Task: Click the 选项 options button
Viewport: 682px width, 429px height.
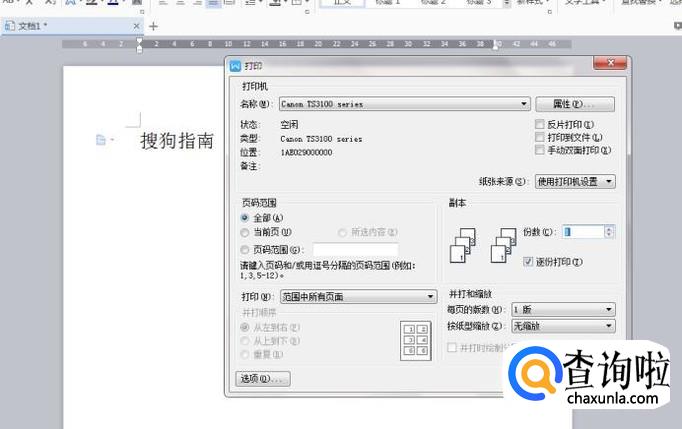Action: click(x=263, y=379)
